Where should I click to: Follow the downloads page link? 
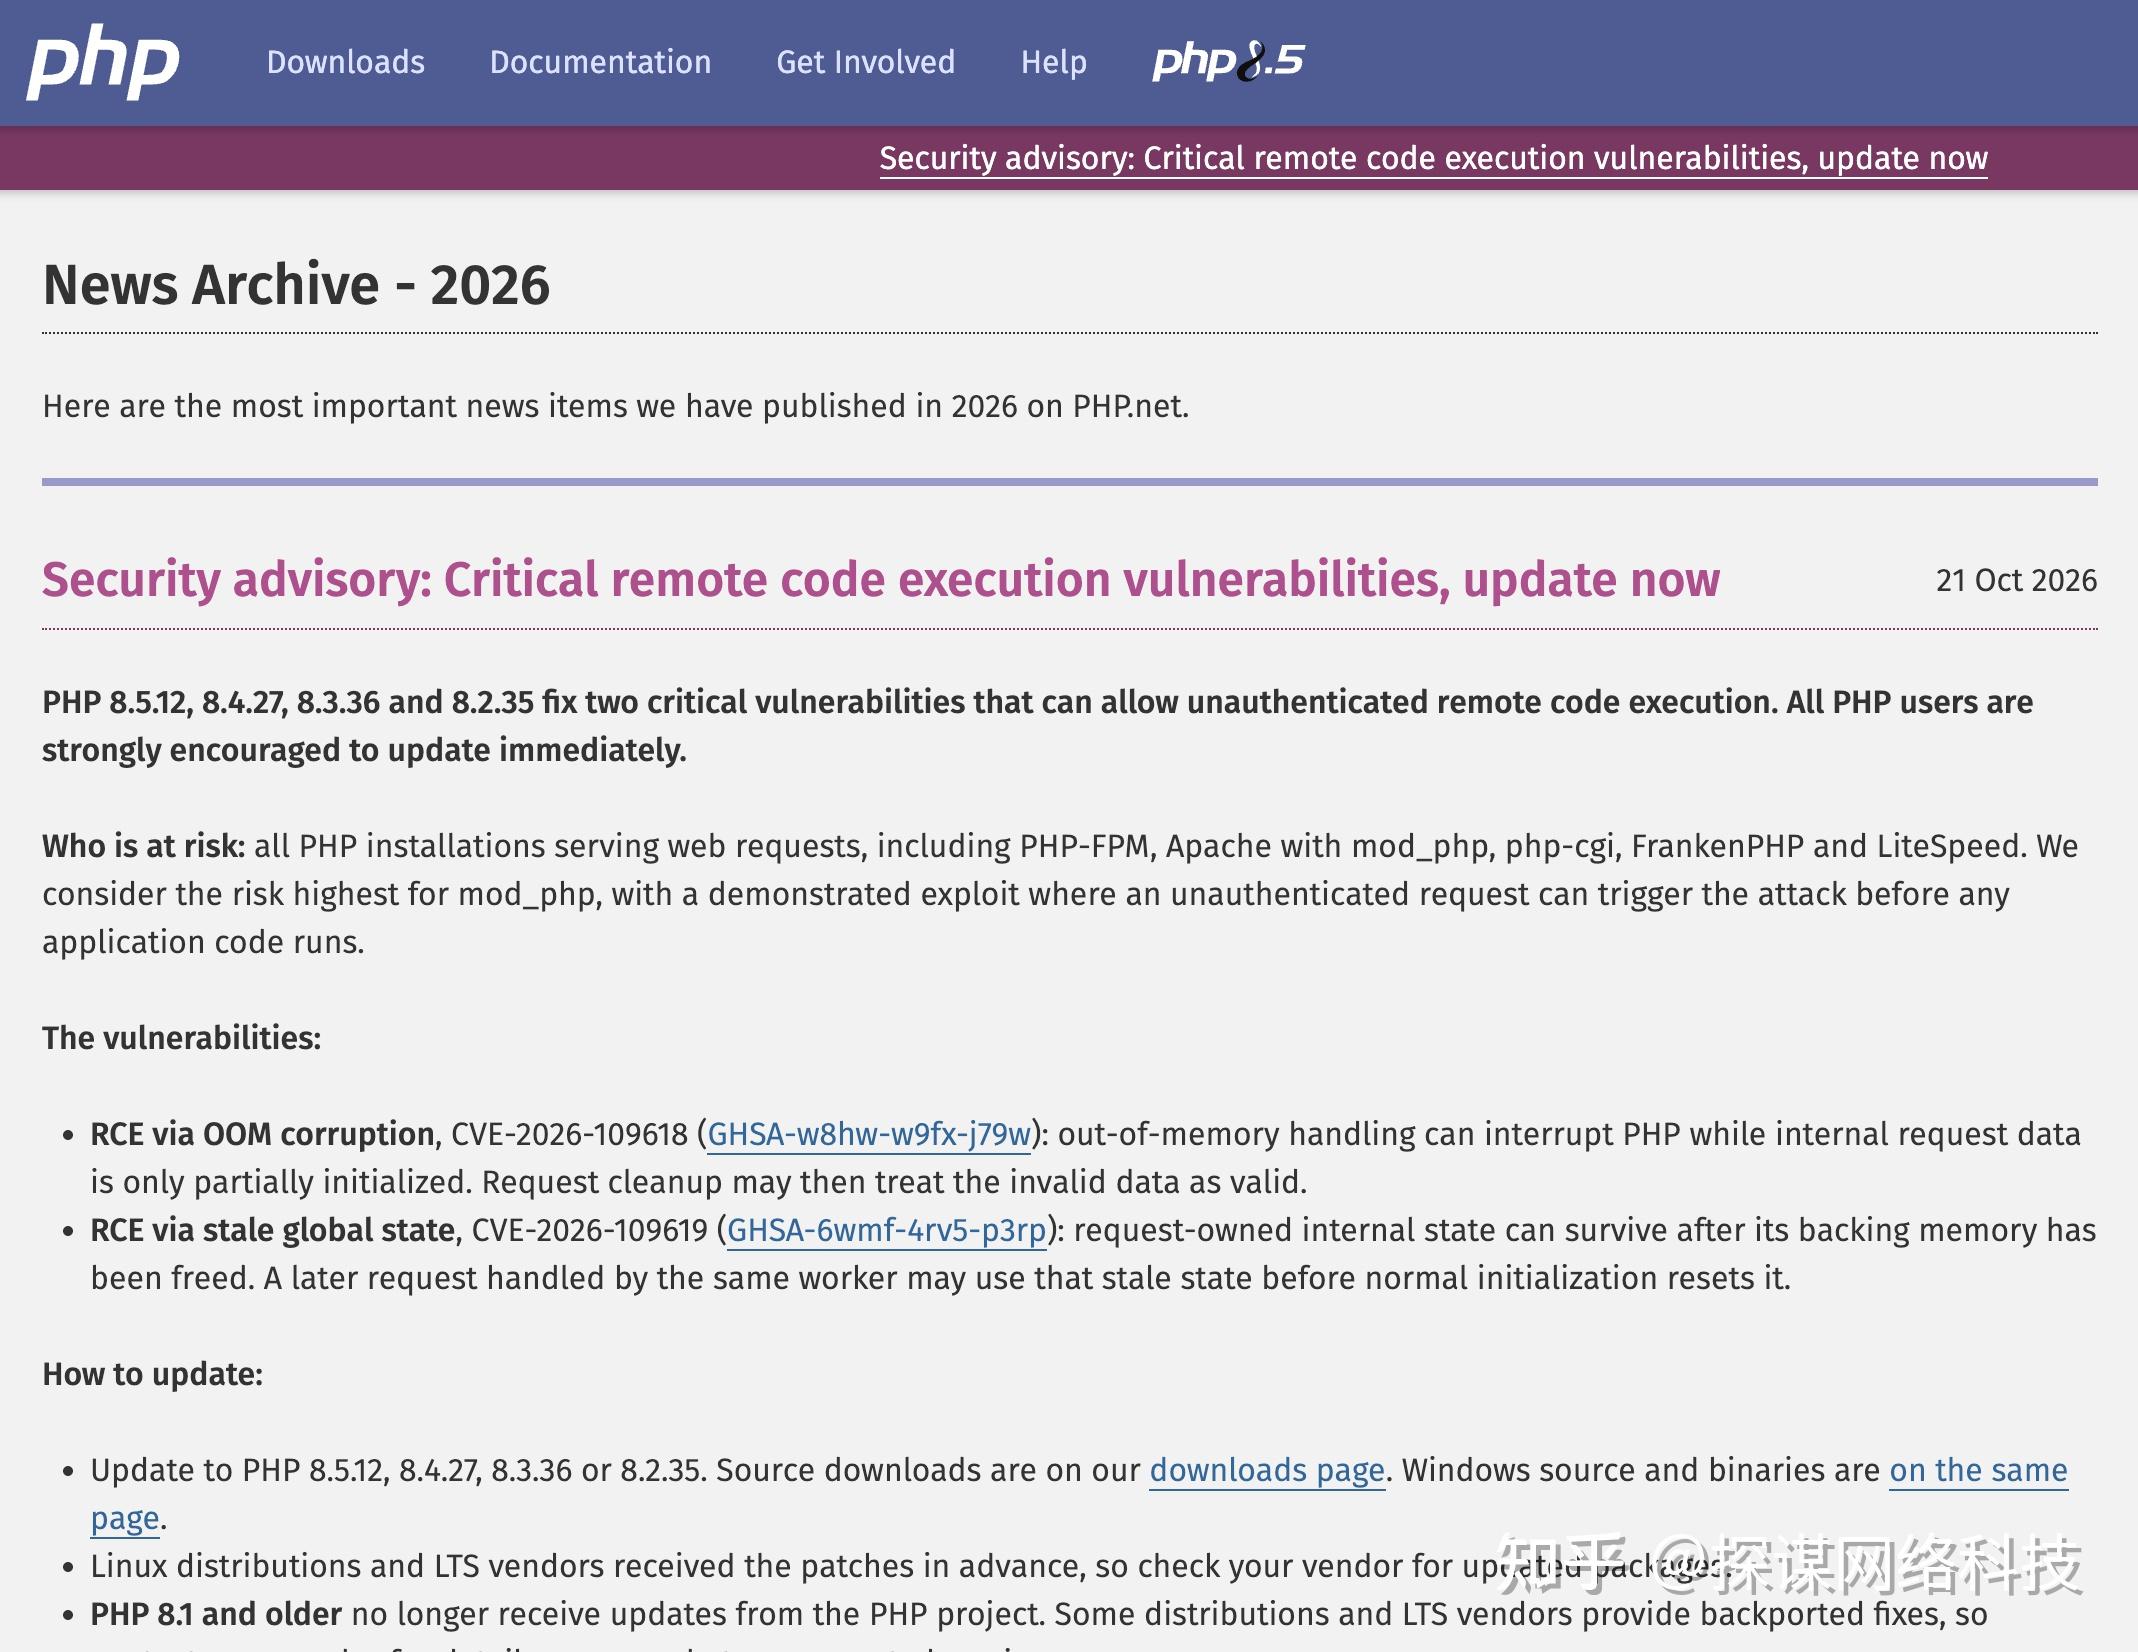(1267, 1470)
